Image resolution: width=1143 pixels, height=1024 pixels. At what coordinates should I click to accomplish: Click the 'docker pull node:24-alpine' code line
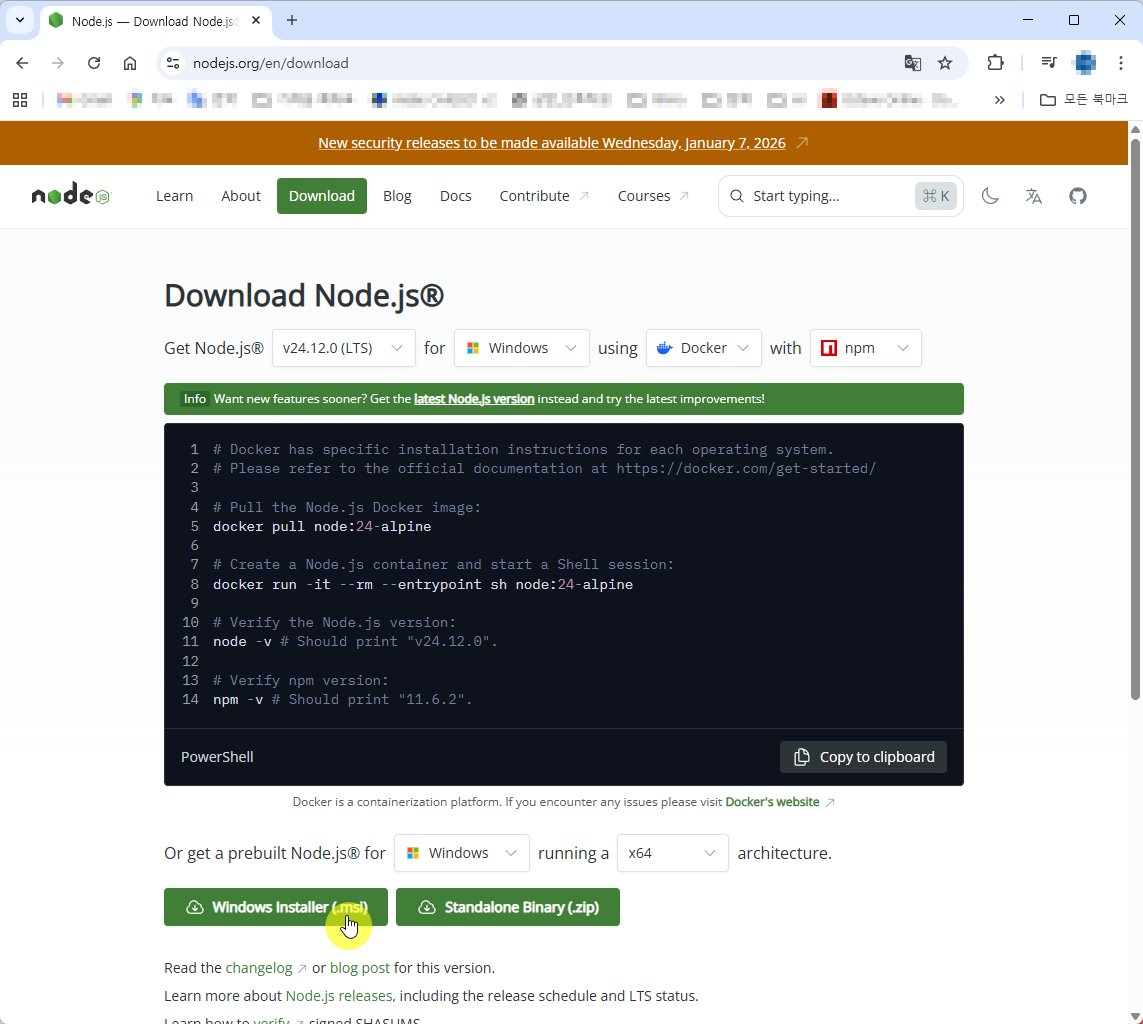pyautogui.click(x=321, y=526)
